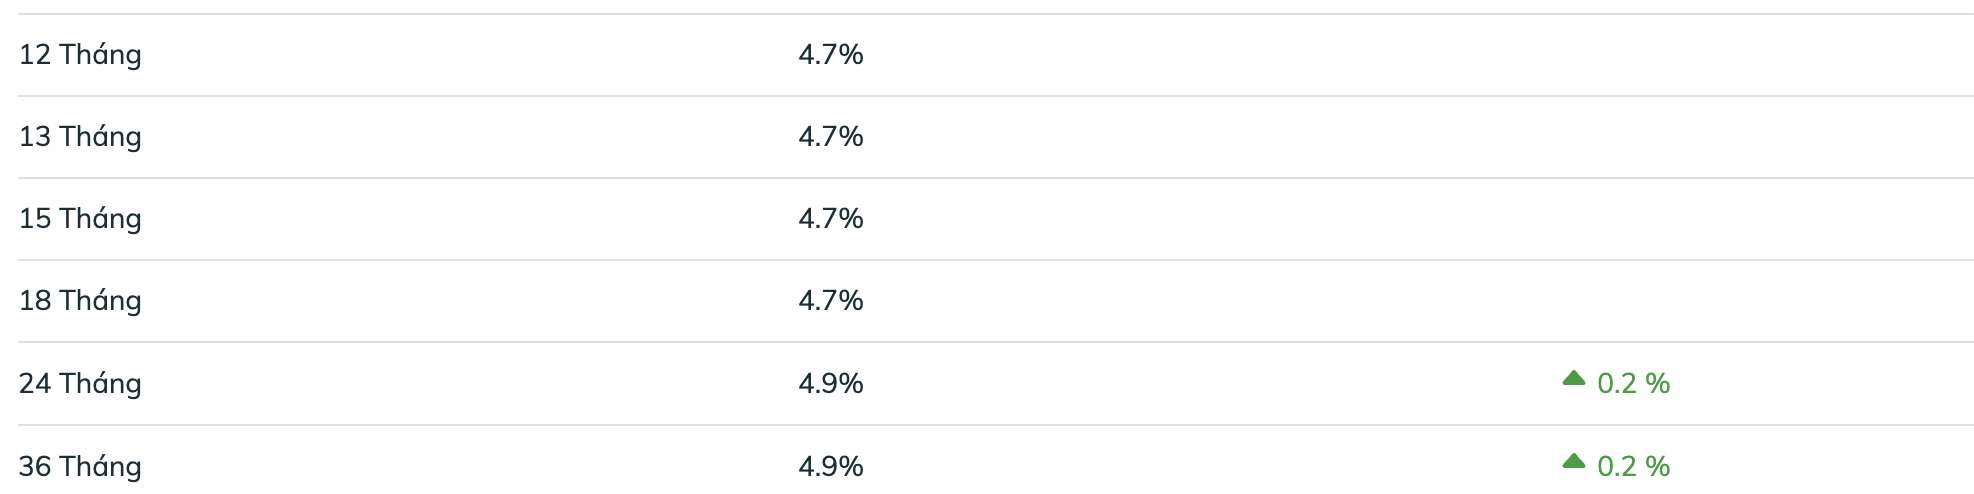Click the 4.7% rate for 18 Tháng

[x=831, y=300]
